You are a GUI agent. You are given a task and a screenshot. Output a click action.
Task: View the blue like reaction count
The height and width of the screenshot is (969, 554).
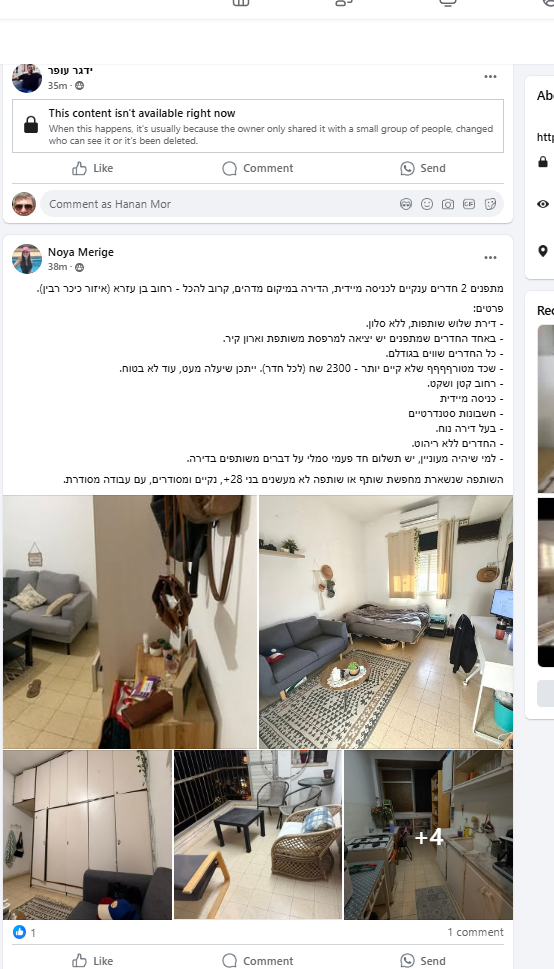pos(24,932)
